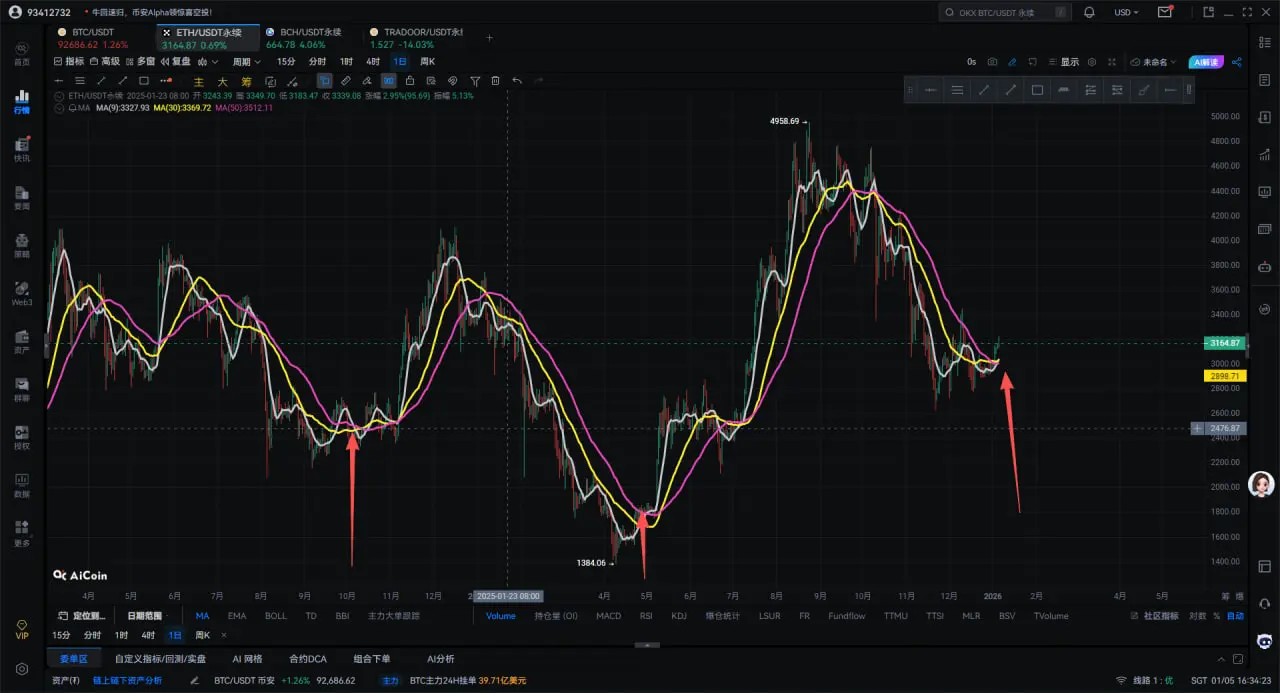The image size is (1280, 693).
Task: Click the AI解读 button
Action: (x=1207, y=62)
